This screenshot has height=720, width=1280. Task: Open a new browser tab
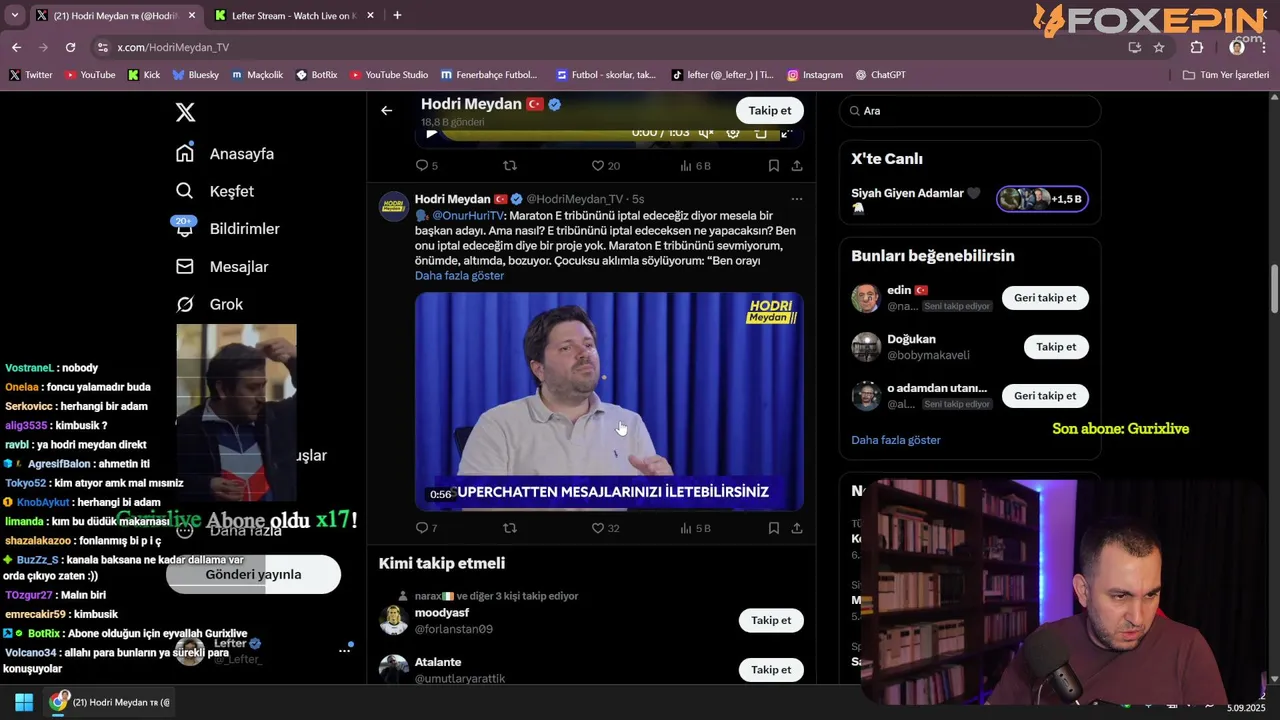point(397,15)
